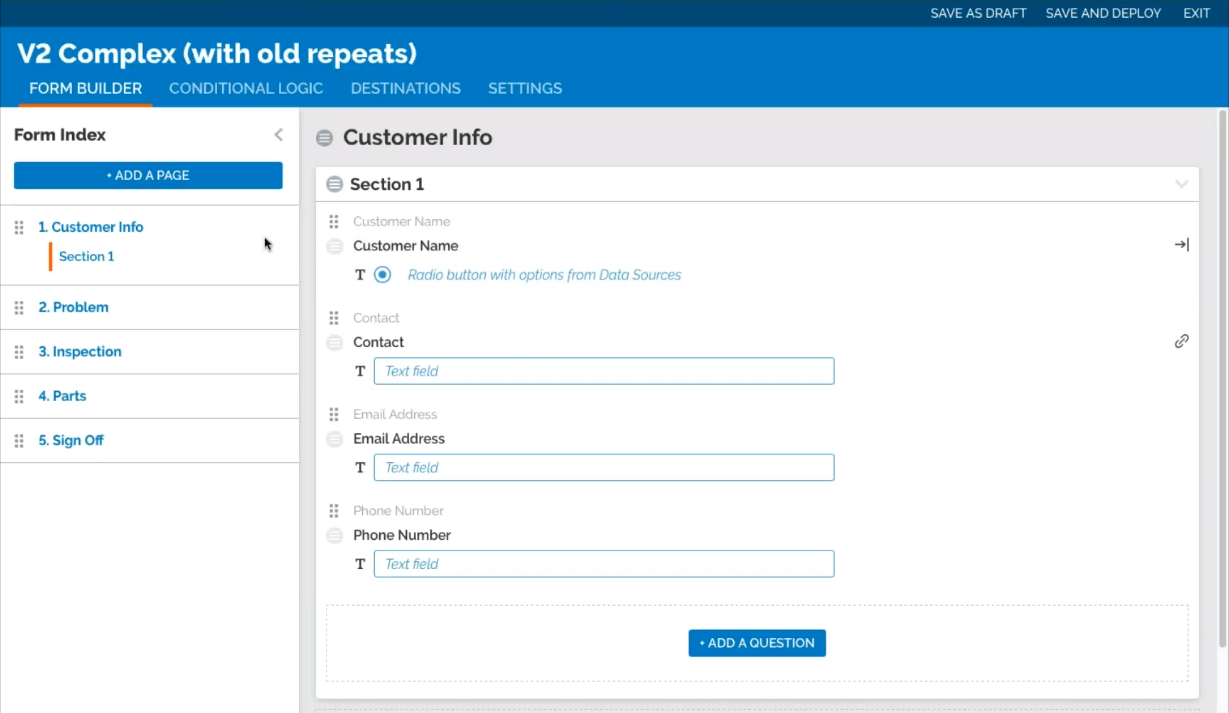Open the Conditional Logic tab
The width and height of the screenshot is (1229, 713).
(246, 88)
